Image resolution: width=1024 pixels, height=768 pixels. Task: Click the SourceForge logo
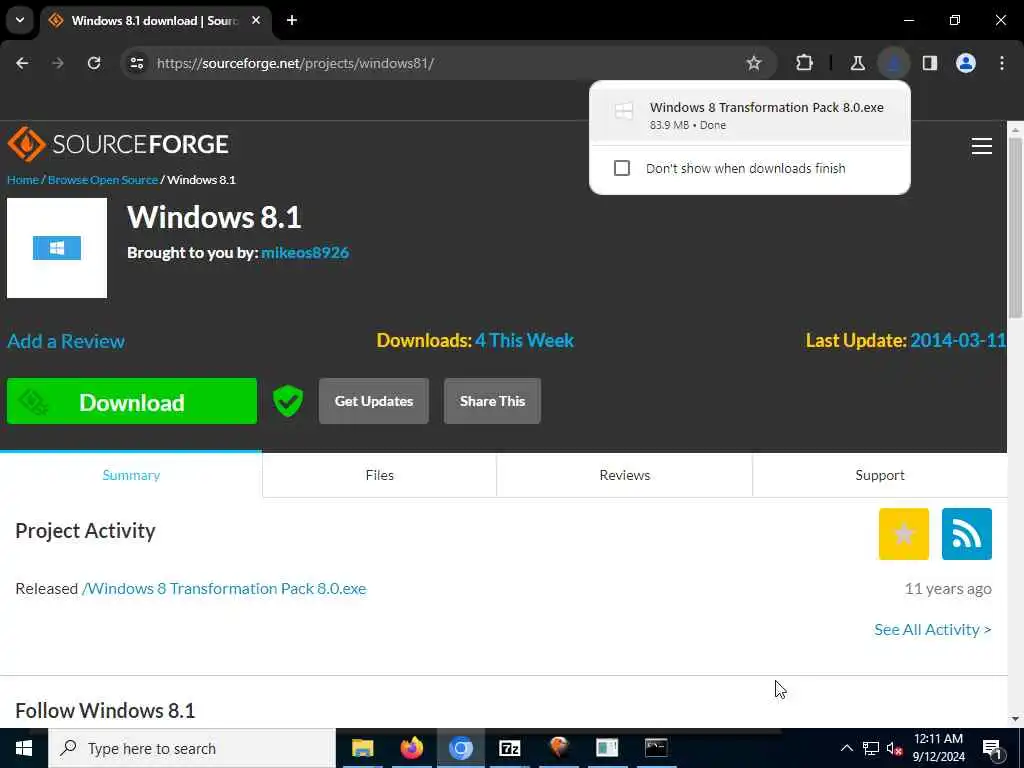[118, 144]
